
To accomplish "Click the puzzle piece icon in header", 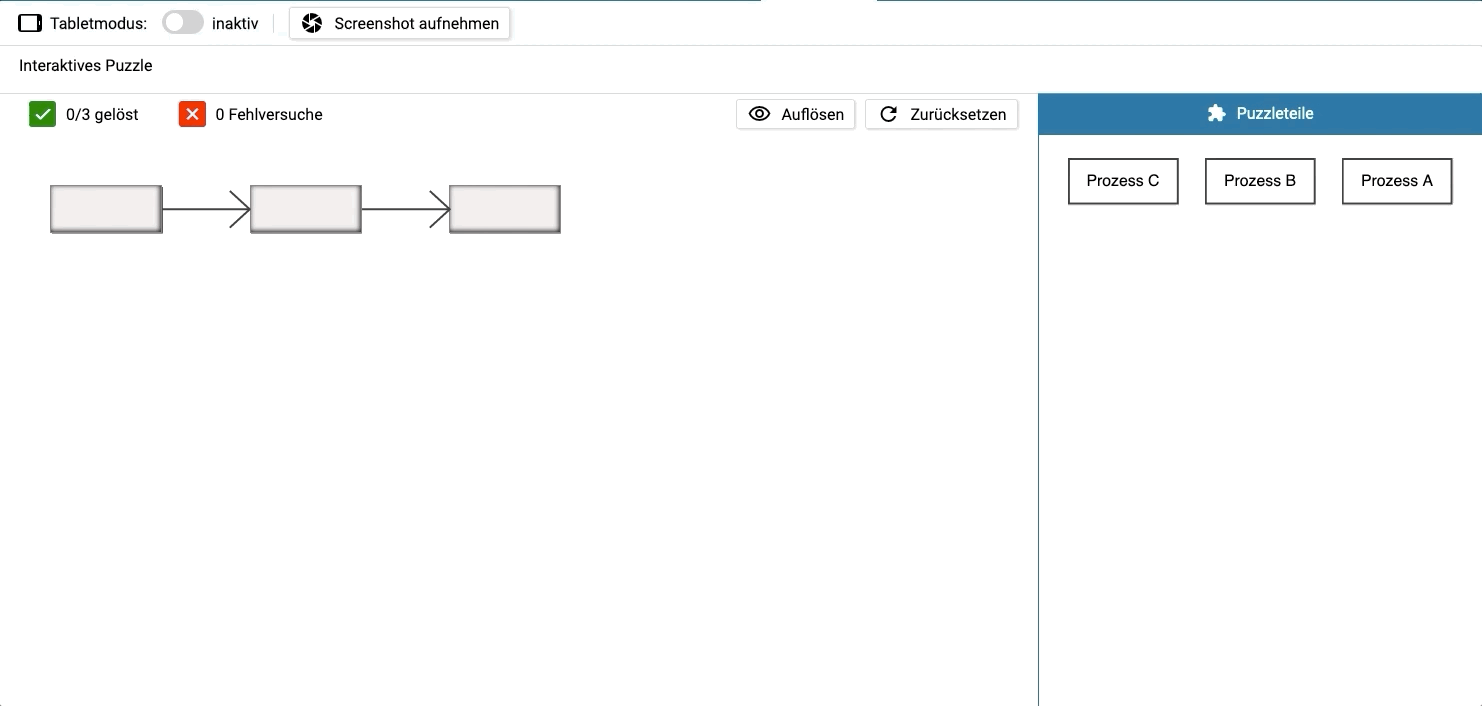I will pos(1216,113).
